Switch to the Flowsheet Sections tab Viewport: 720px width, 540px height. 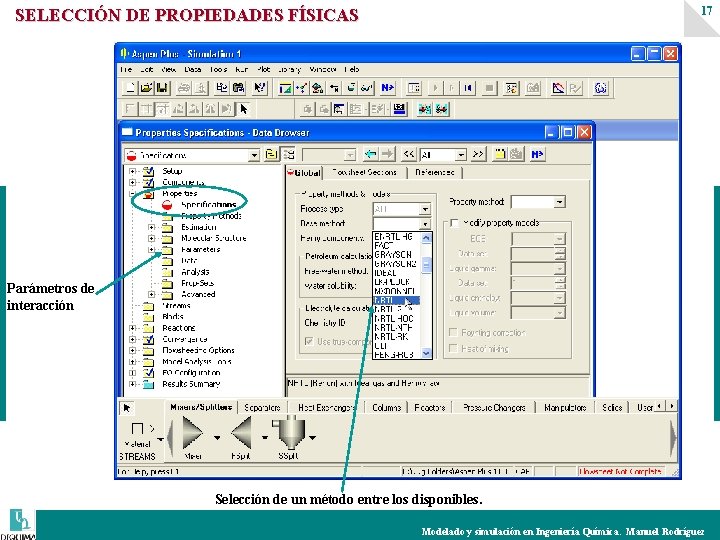tap(364, 172)
